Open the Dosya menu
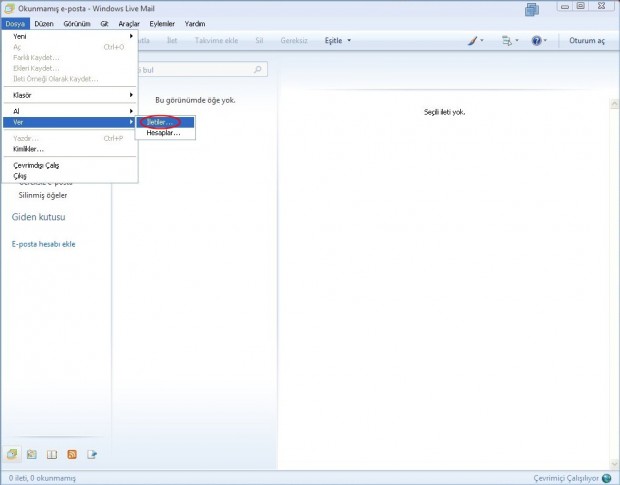Screen dimensions: 620x485 (15, 24)
